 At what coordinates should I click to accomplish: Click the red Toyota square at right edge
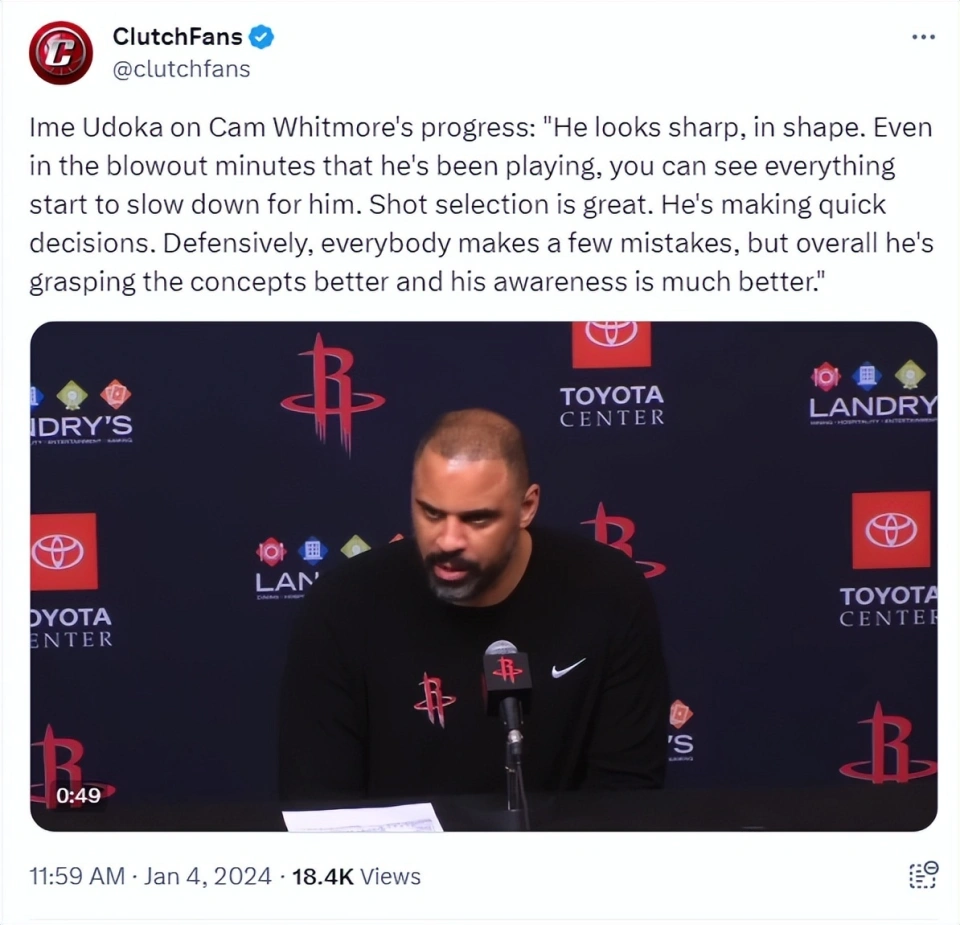tap(891, 530)
